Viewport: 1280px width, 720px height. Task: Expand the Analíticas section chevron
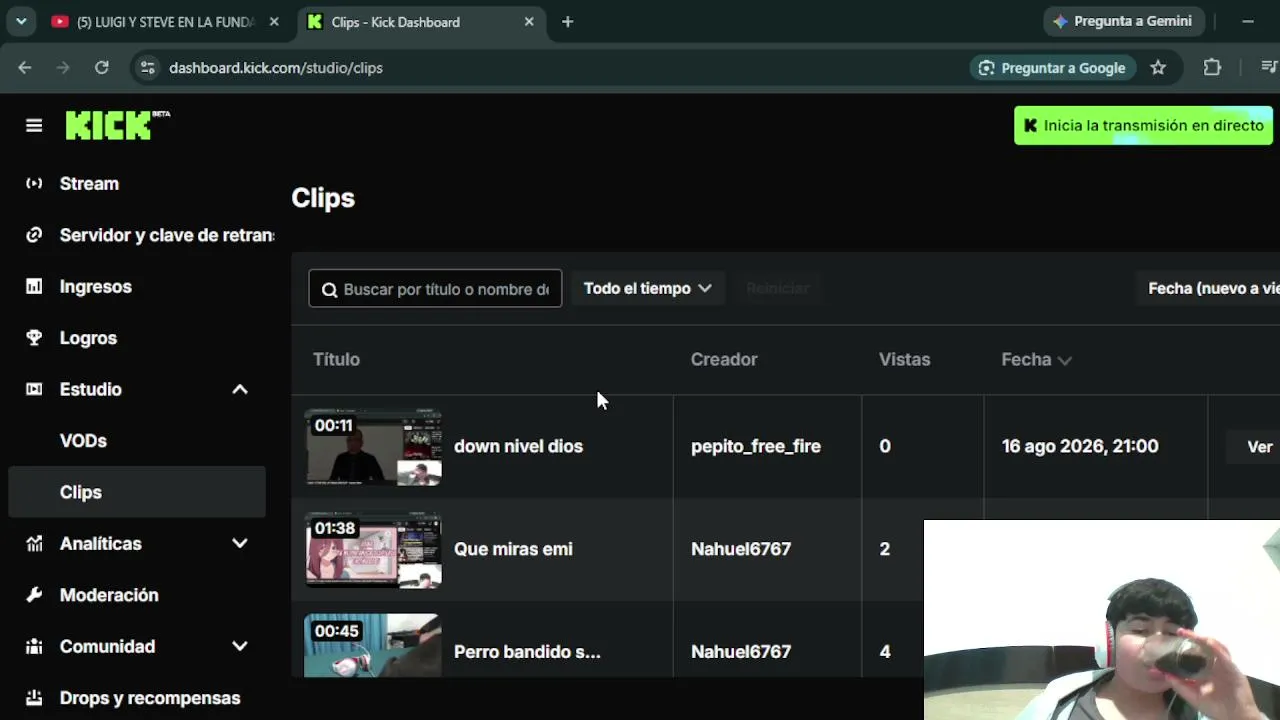click(x=240, y=543)
